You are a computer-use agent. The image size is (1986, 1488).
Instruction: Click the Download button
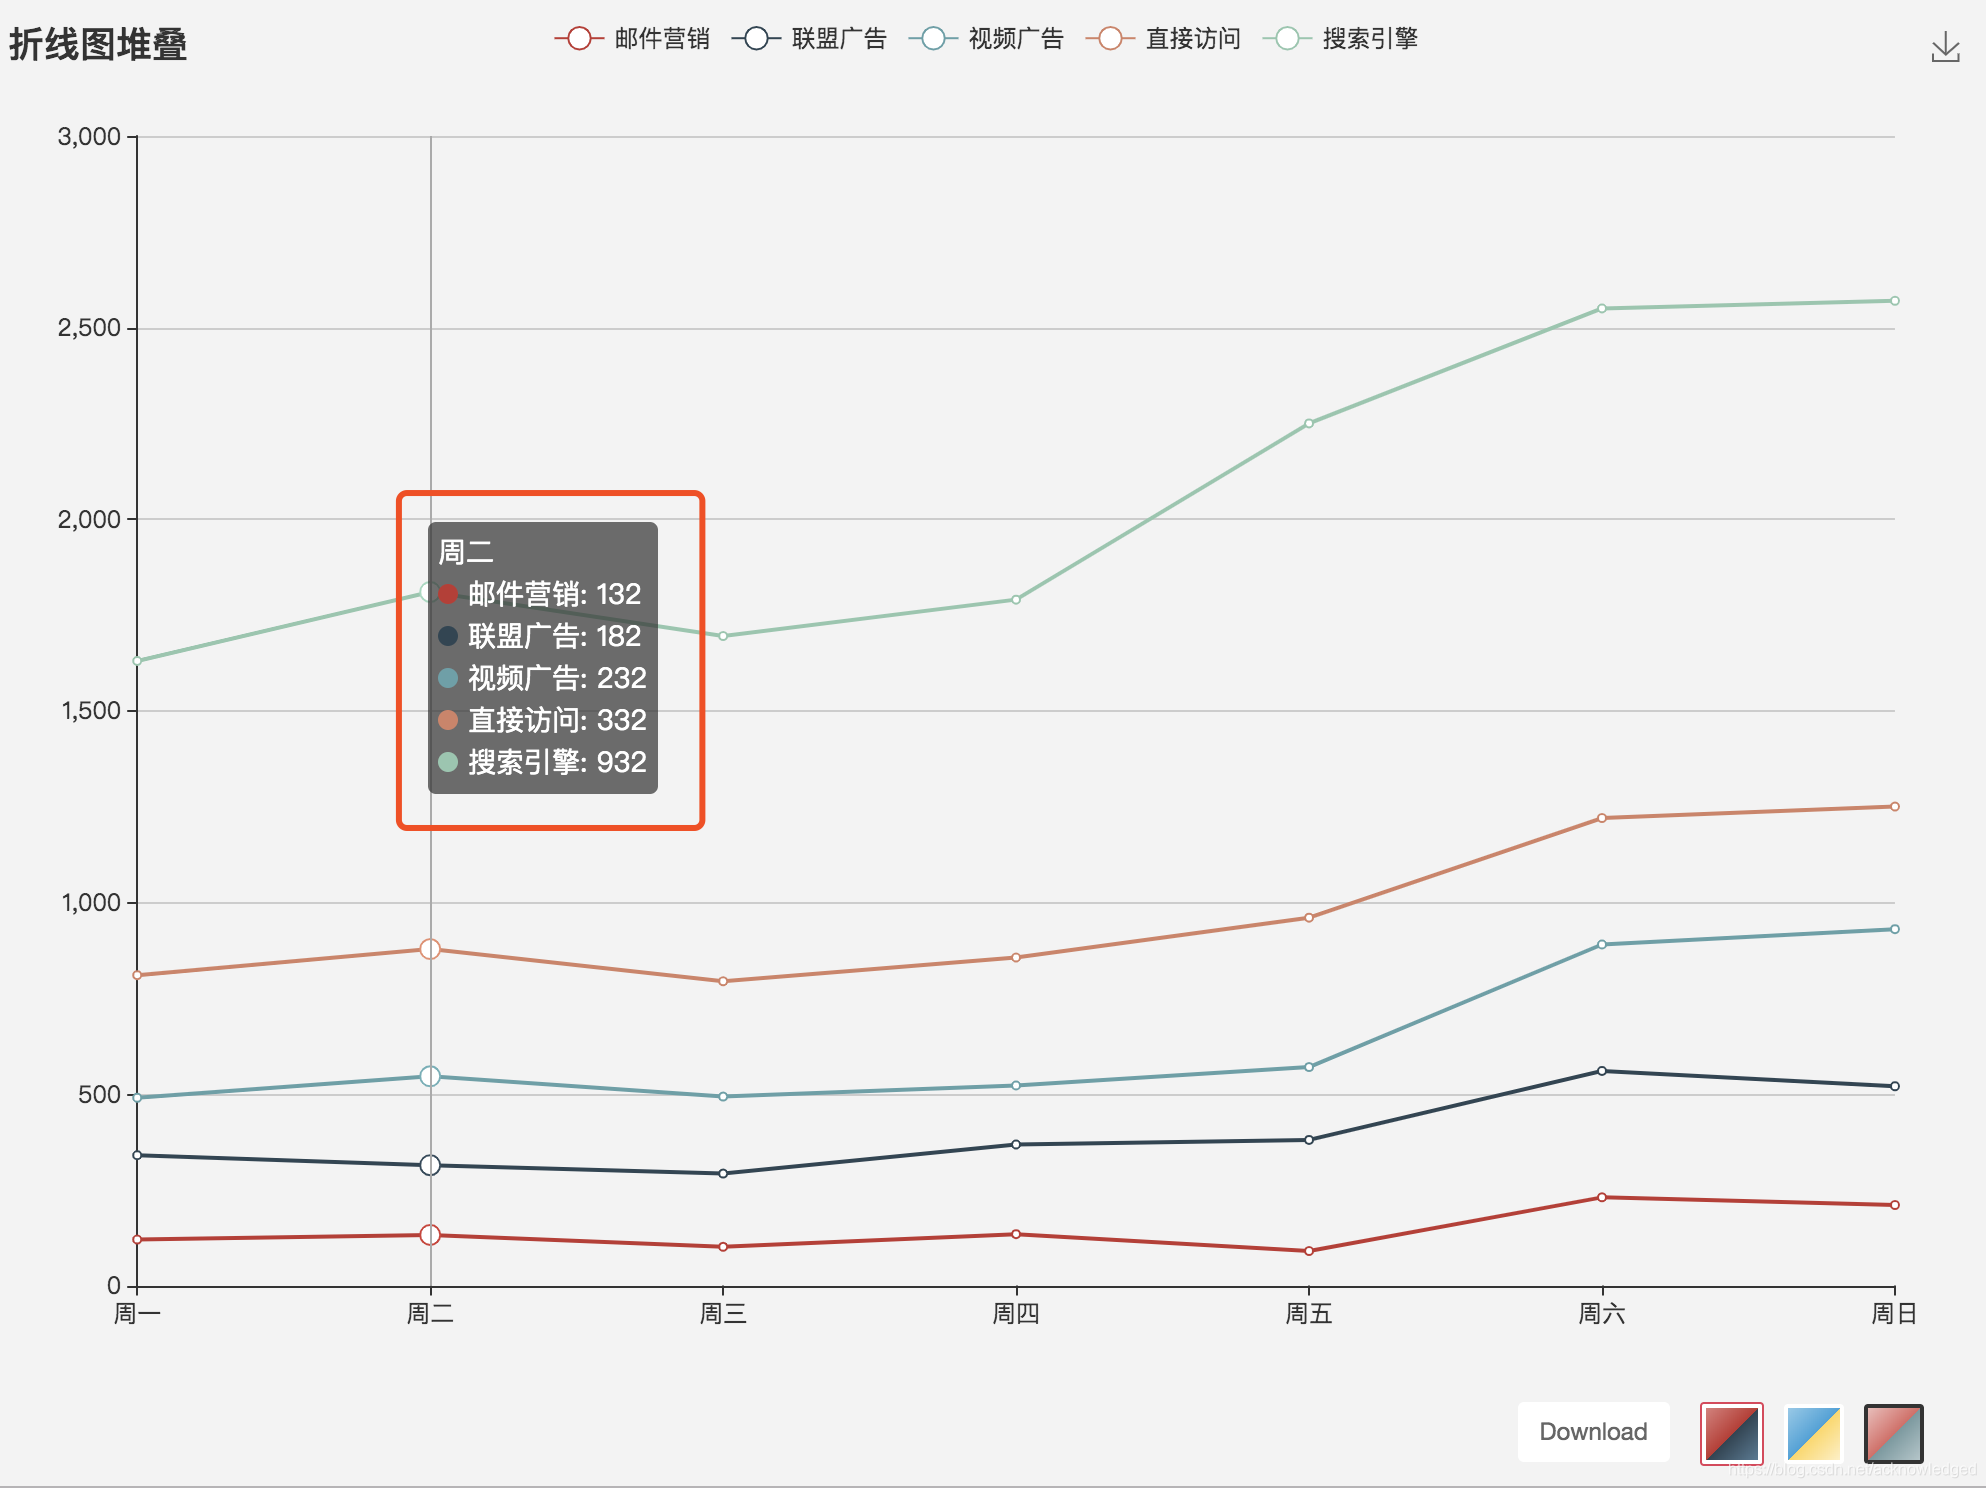(x=1593, y=1432)
